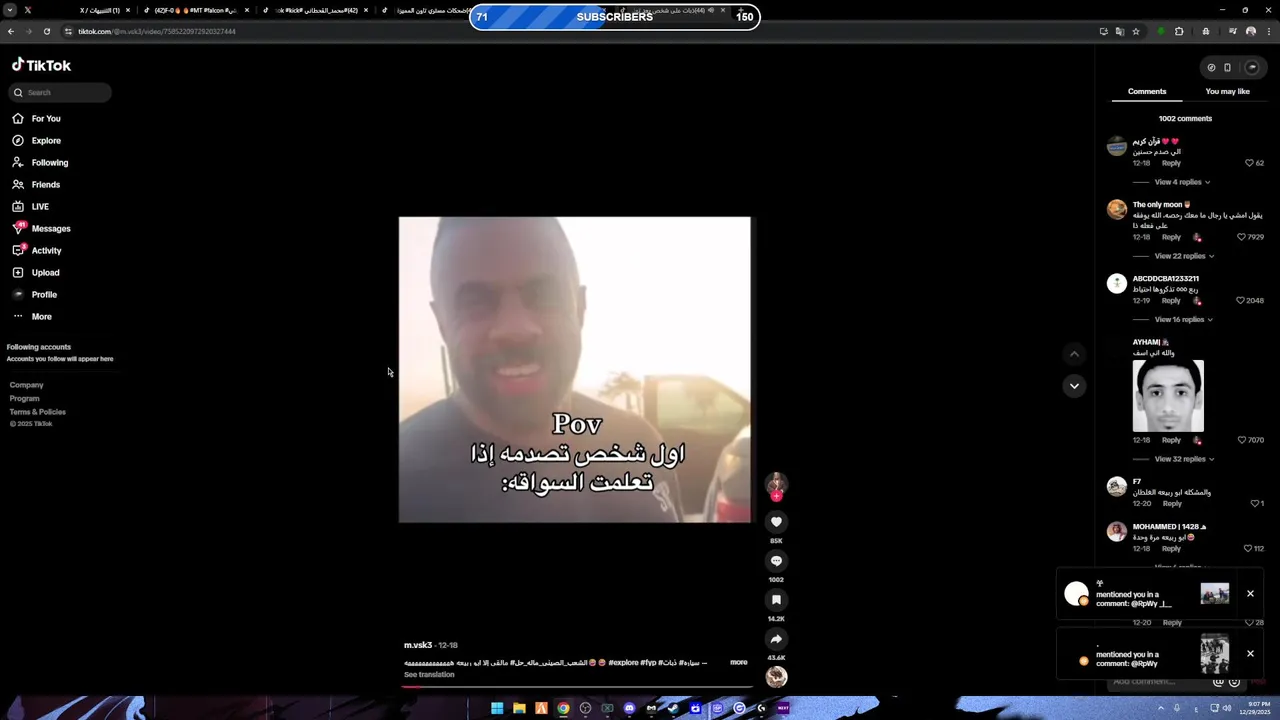
Task: Open profile avatar at top right
Action: click(x=1251, y=68)
